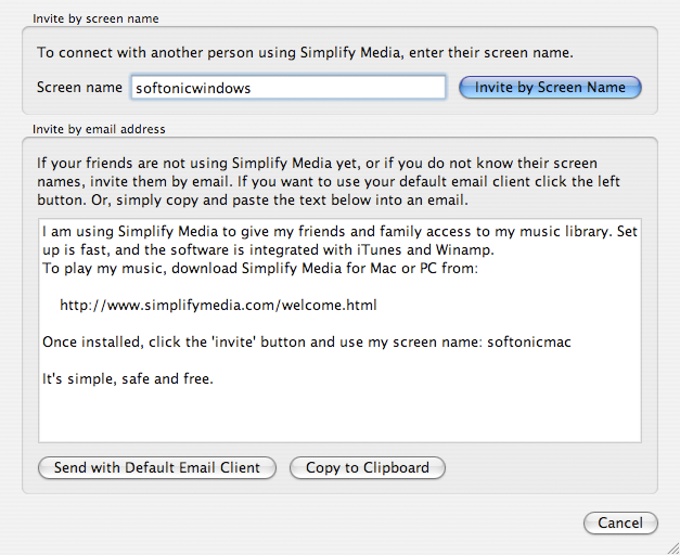Click the simplifymedia.com welcome URL in message
Viewport: 680px width, 555px height.
pyautogui.click(x=218, y=305)
